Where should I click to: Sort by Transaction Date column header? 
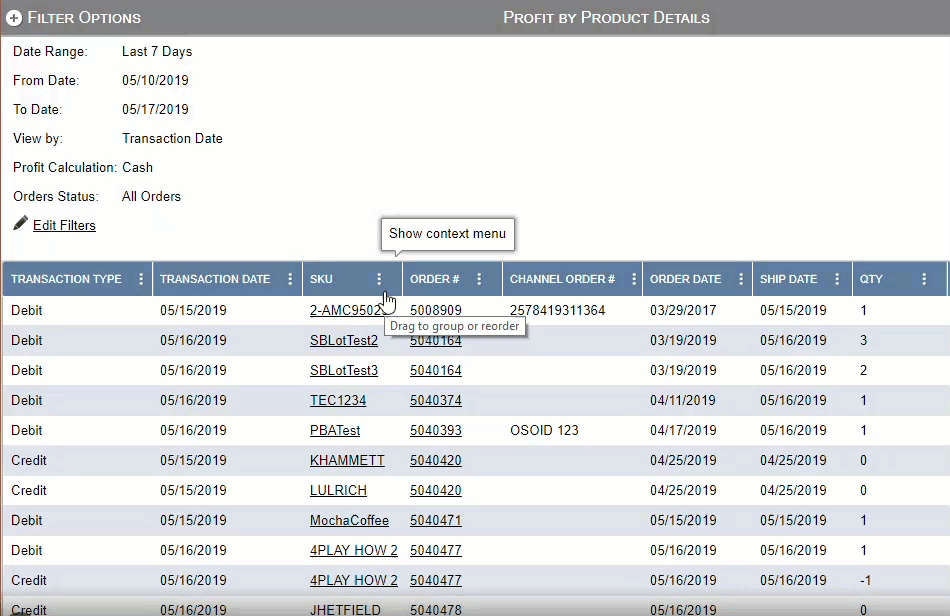pos(215,279)
